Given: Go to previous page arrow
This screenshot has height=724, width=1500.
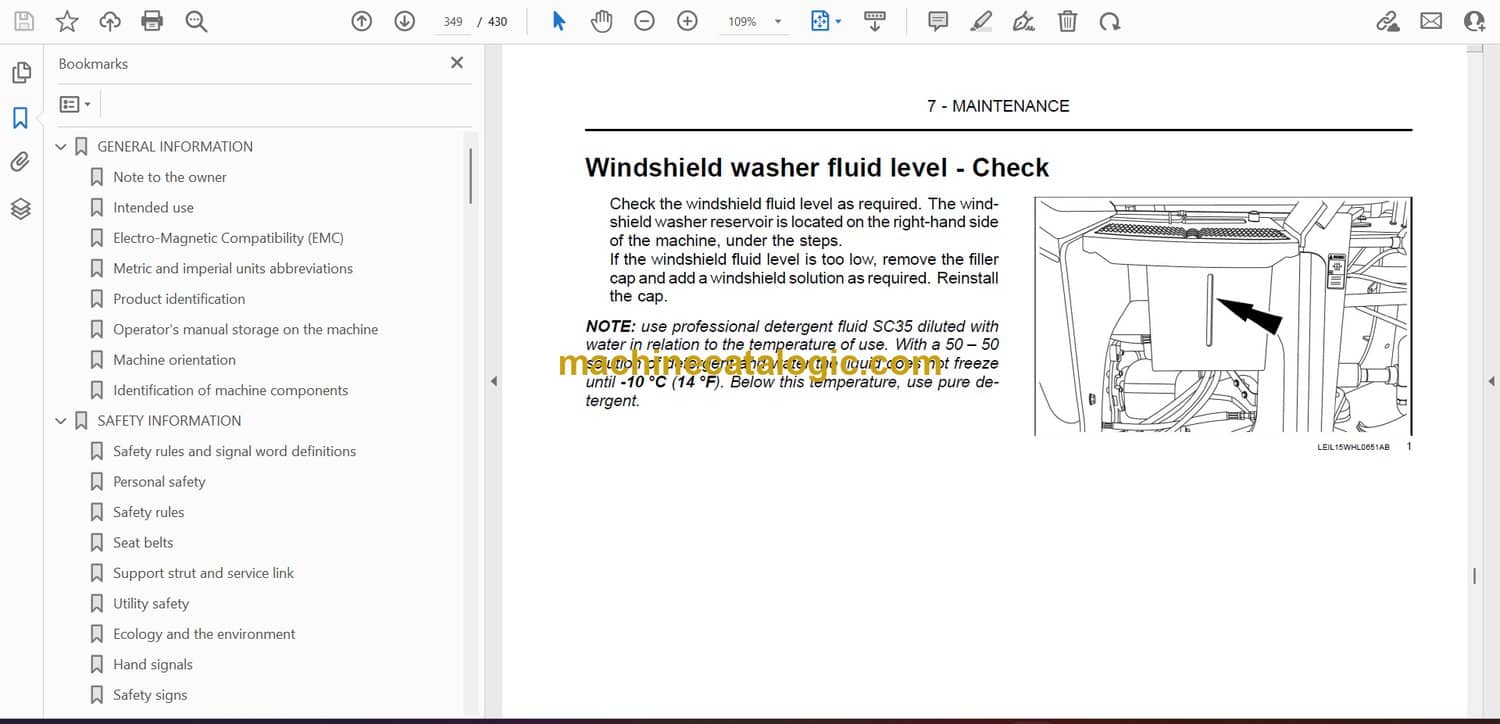Looking at the screenshot, I should click(362, 21).
